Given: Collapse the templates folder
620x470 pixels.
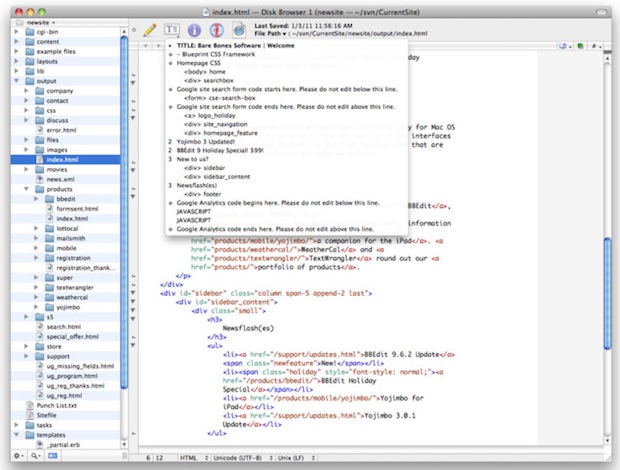Looking at the screenshot, I should point(17,435).
